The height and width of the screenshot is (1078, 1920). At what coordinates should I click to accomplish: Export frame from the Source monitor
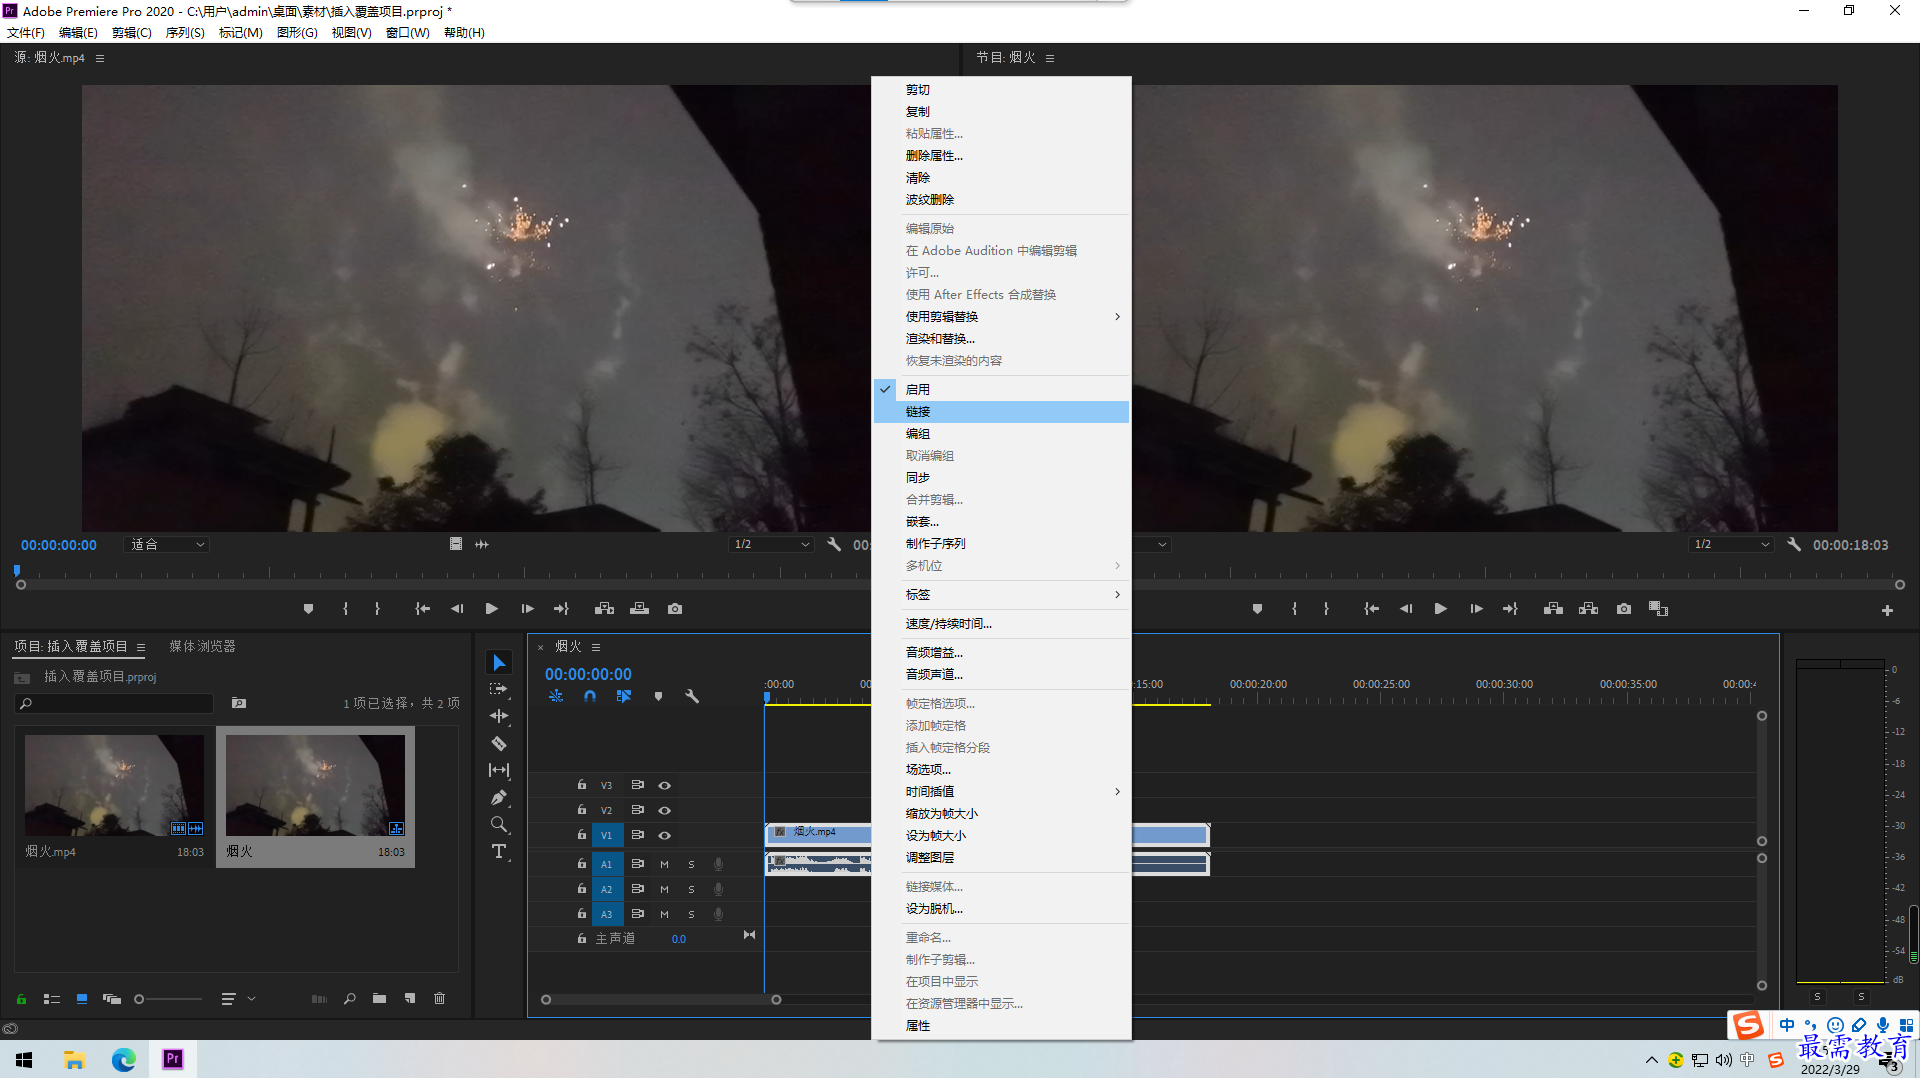tap(675, 608)
